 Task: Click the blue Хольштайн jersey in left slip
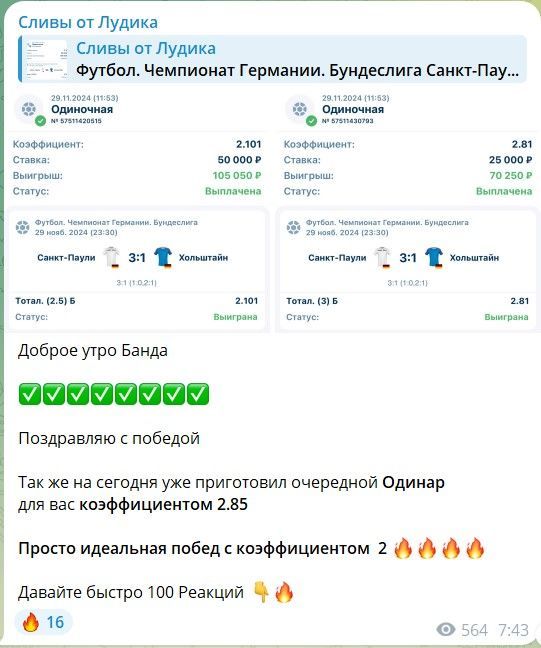click(x=163, y=257)
